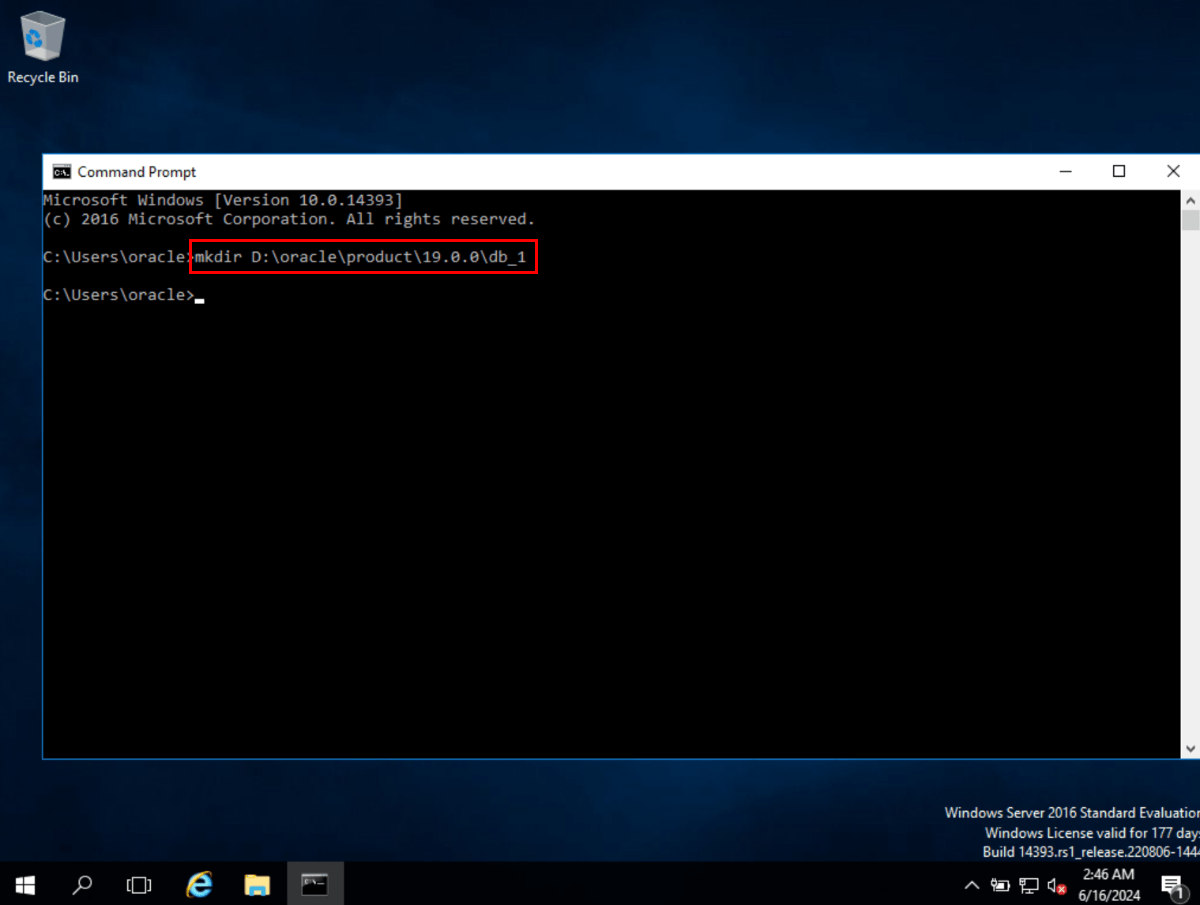Screen dimensions: 1200x905
Task: Click the 6/16/2024 date in the tray
Action: point(1109,892)
